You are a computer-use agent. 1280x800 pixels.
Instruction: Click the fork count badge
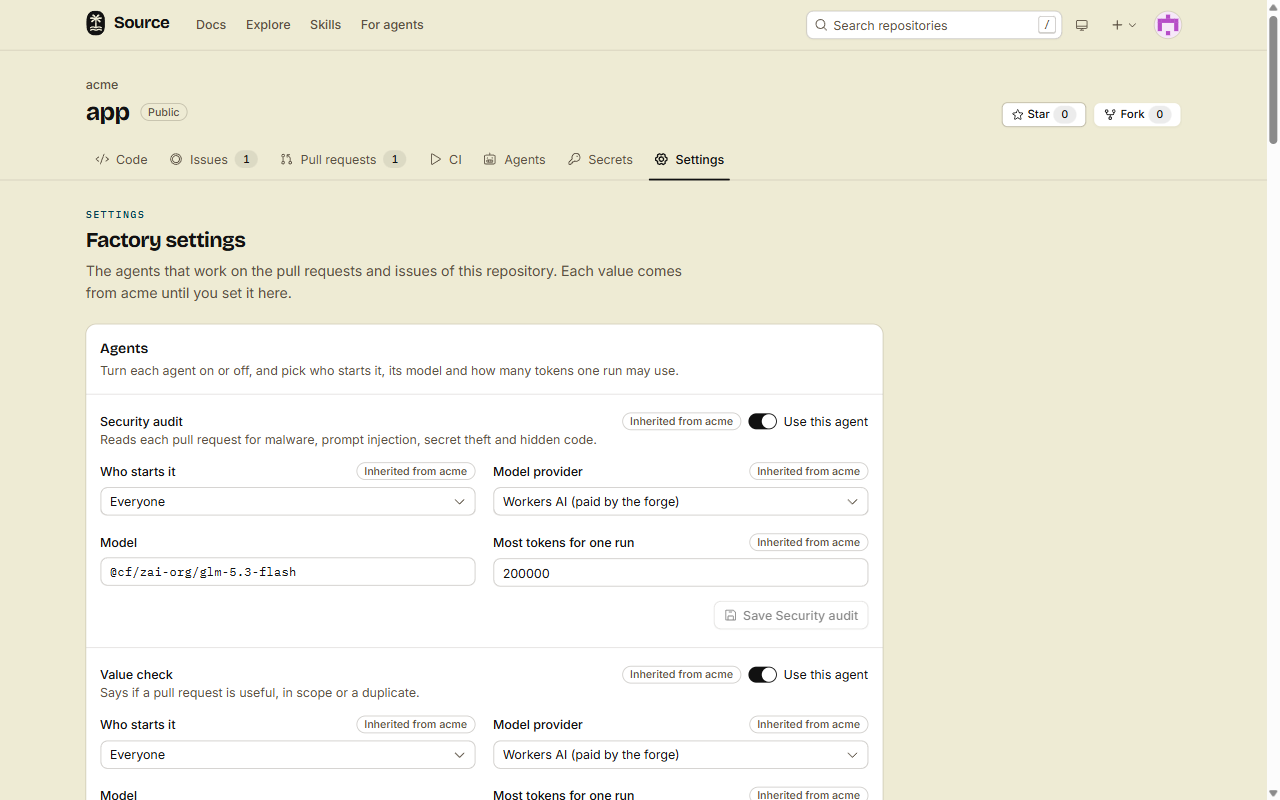tap(1160, 115)
